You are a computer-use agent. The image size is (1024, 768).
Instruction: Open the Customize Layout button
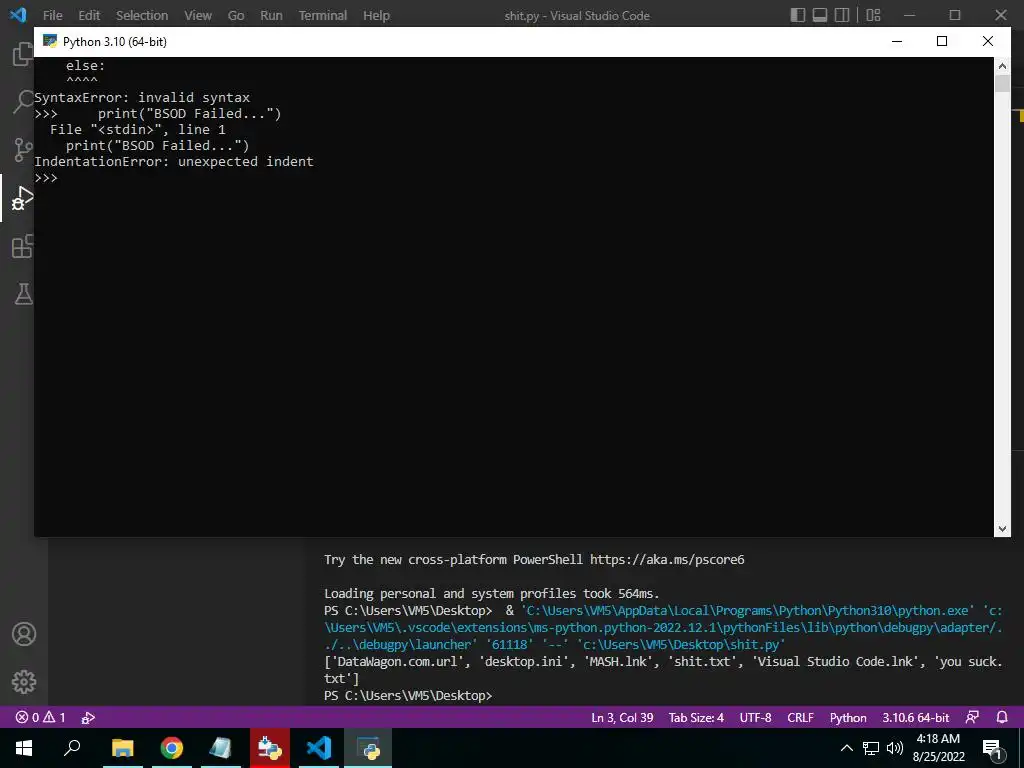tap(873, 15)
